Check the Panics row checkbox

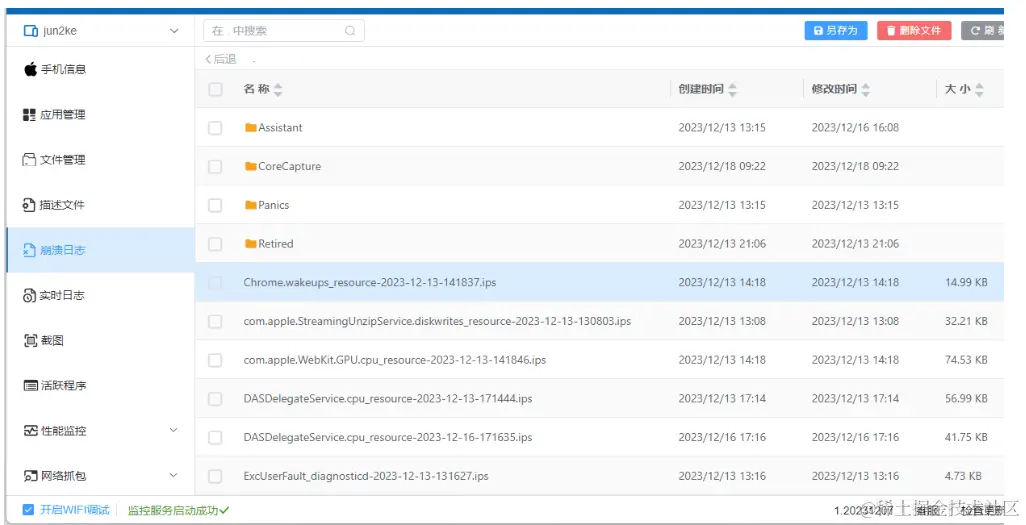pos(215,205)
